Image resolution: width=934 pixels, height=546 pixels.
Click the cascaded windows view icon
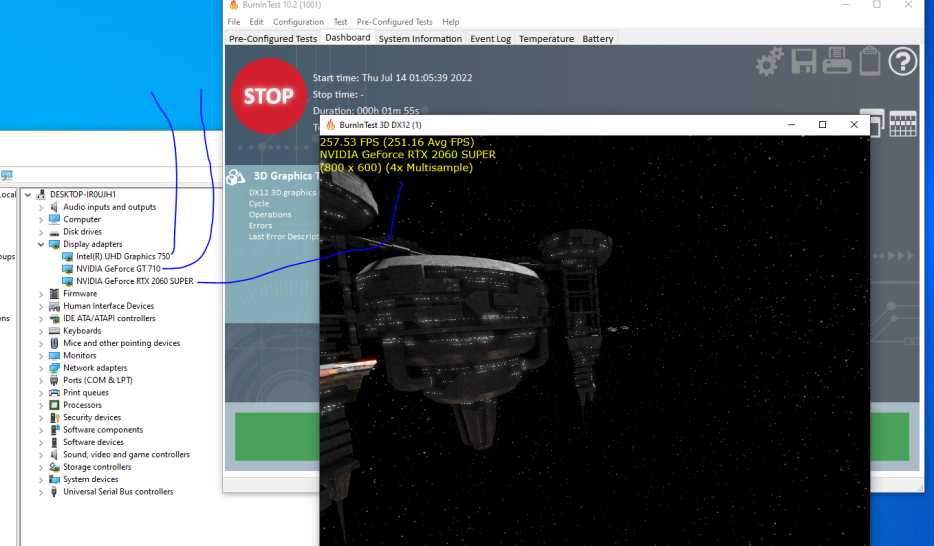click(x=876, y=123)
